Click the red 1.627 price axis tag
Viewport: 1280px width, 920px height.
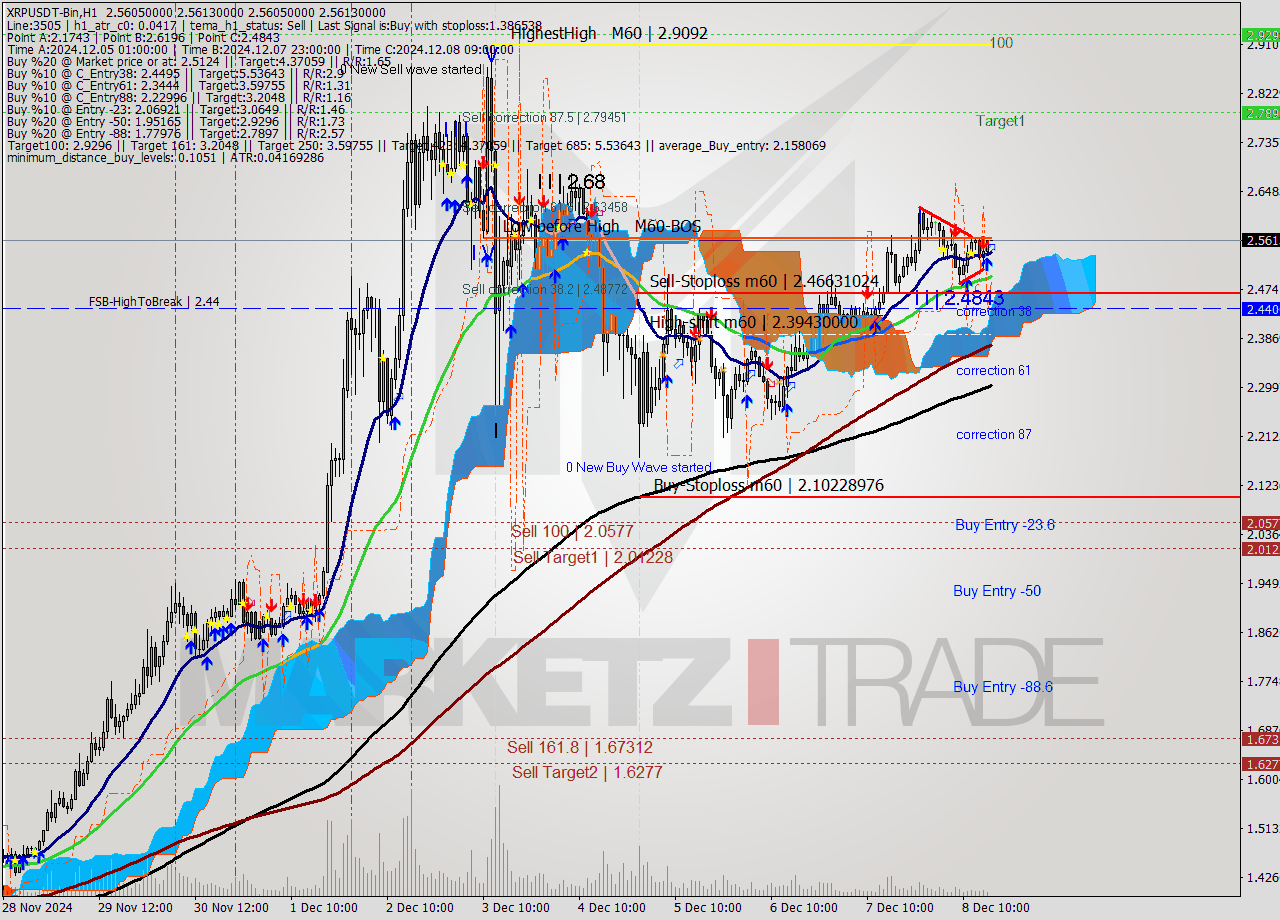[x=1260, y=764]
